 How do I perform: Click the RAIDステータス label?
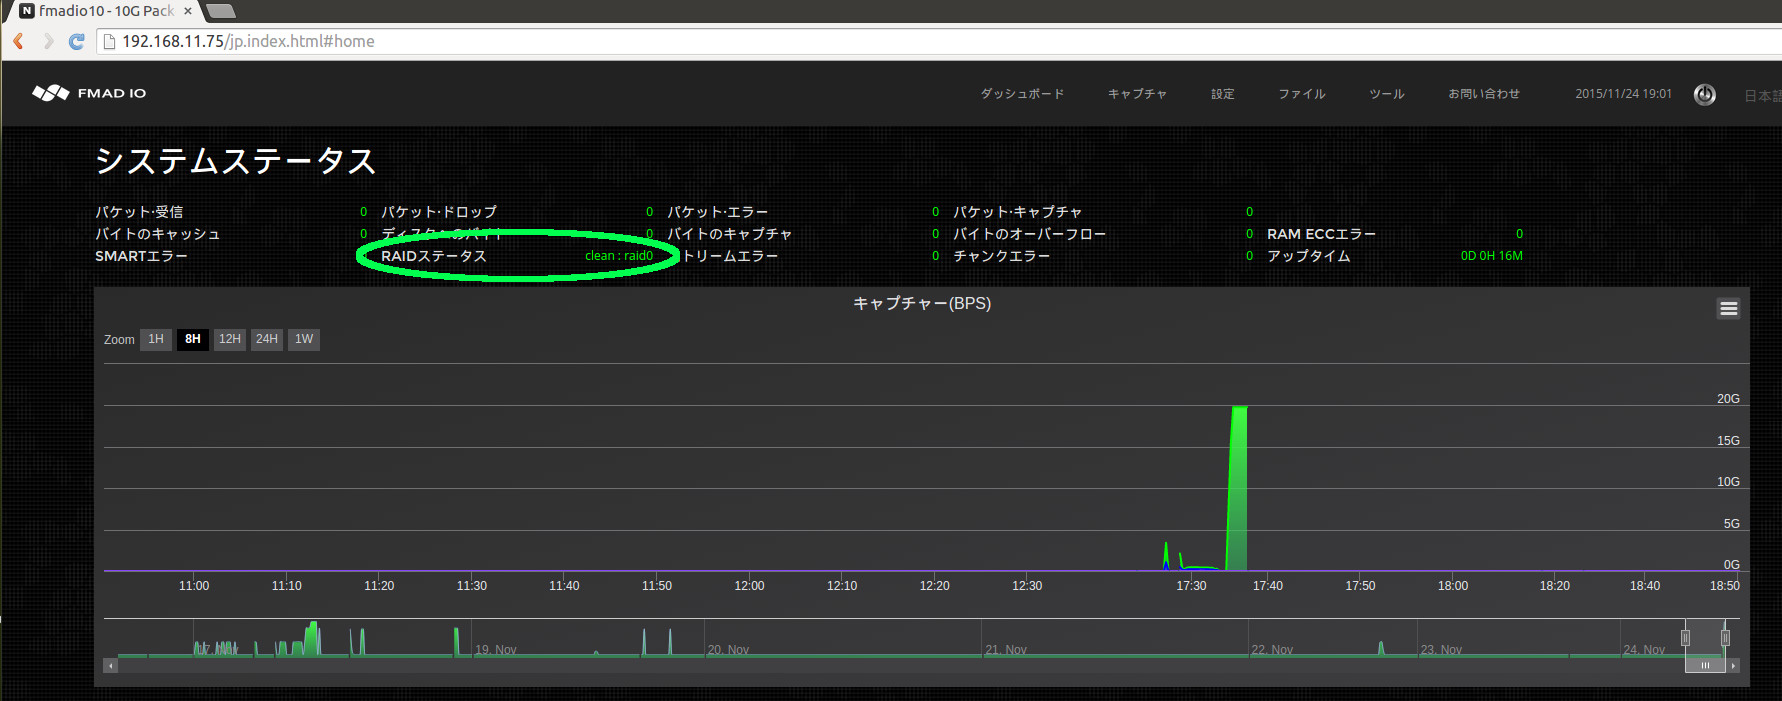(434, 256)
